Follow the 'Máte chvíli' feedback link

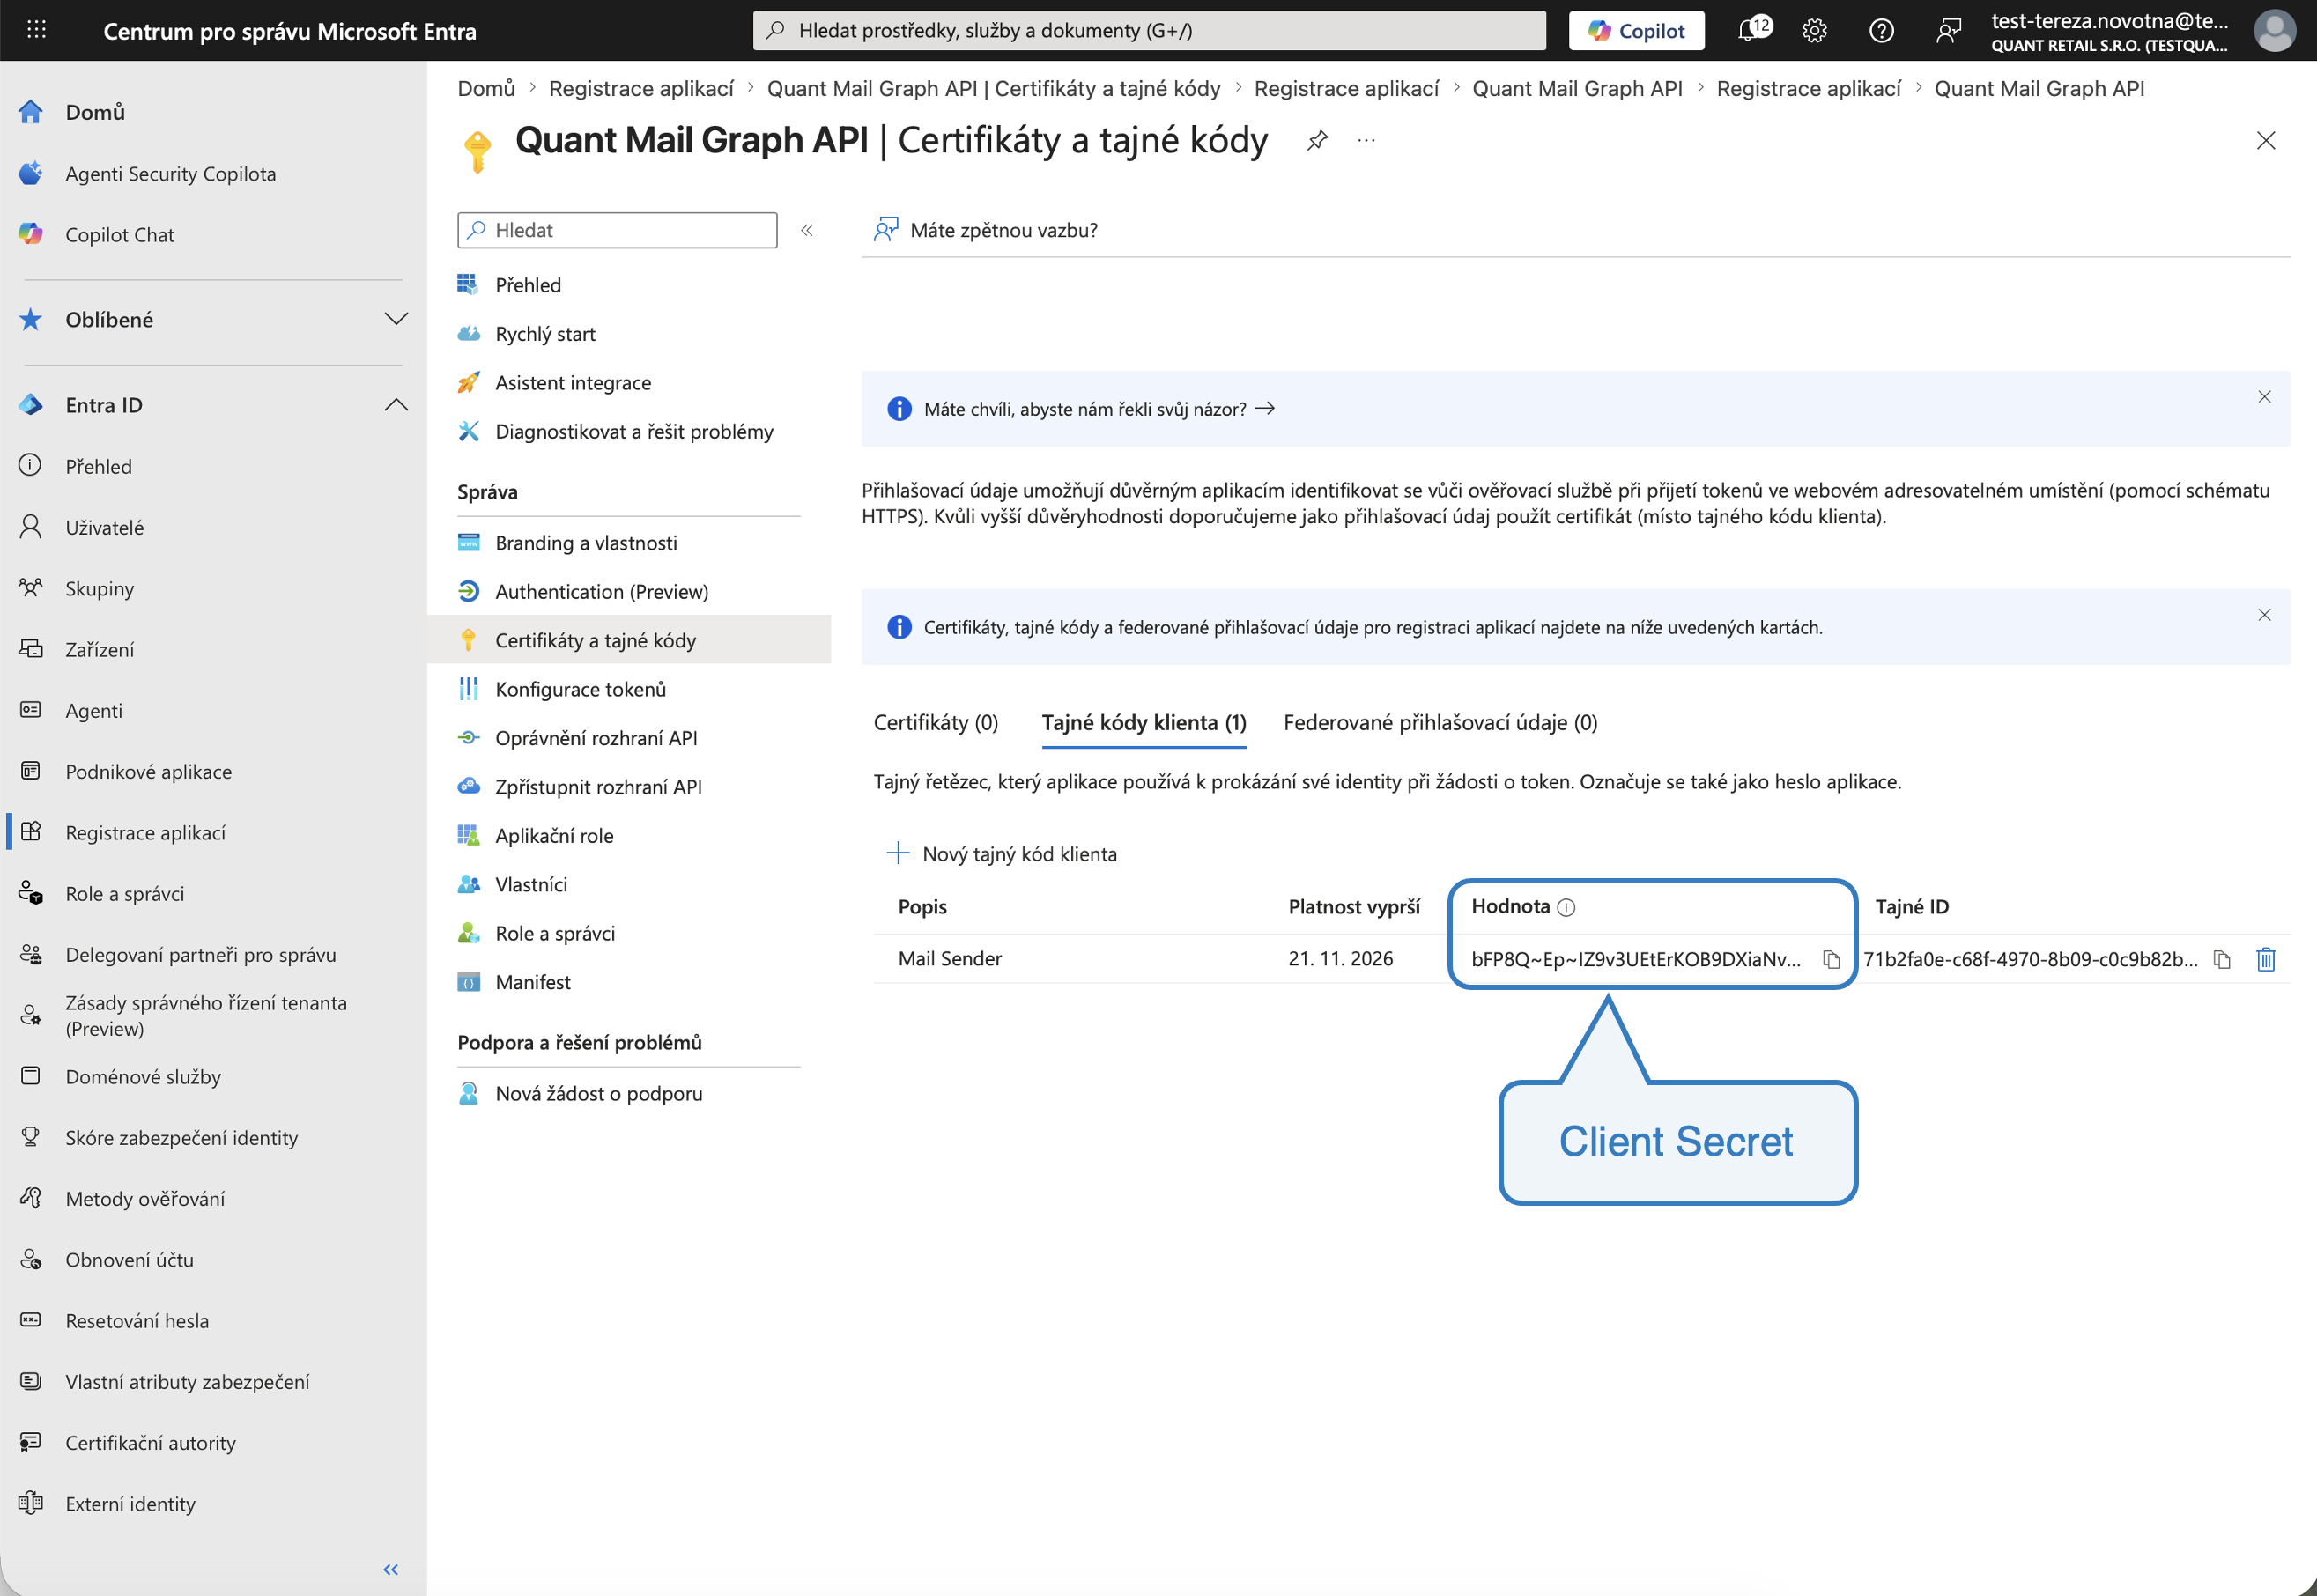[1099, 409]
